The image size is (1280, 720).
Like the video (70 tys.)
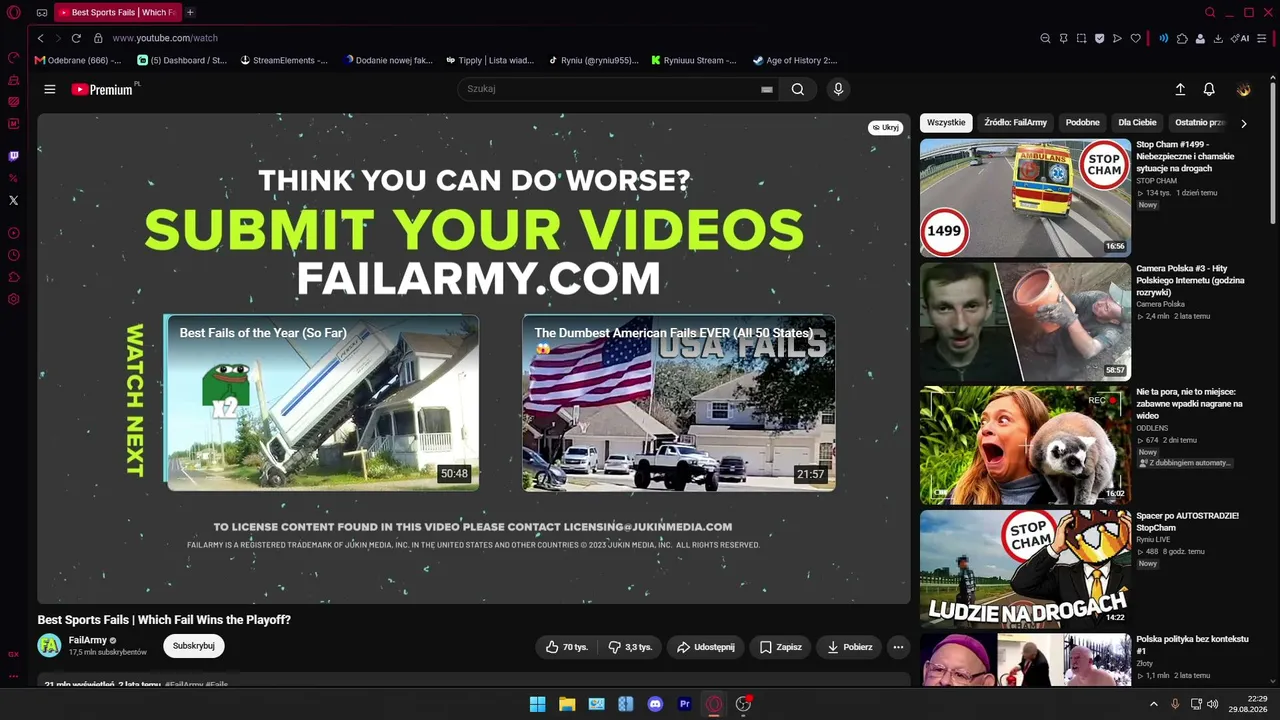point(567,647)
